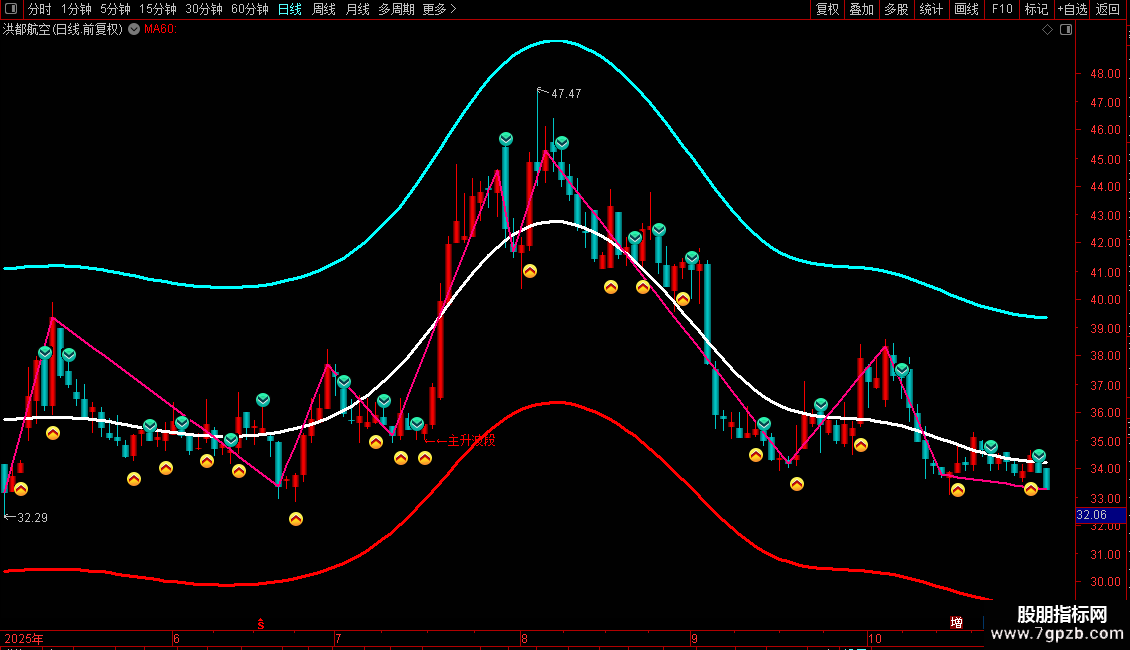Toggle the right sidebar panel icon

(x=1066, y=30)
